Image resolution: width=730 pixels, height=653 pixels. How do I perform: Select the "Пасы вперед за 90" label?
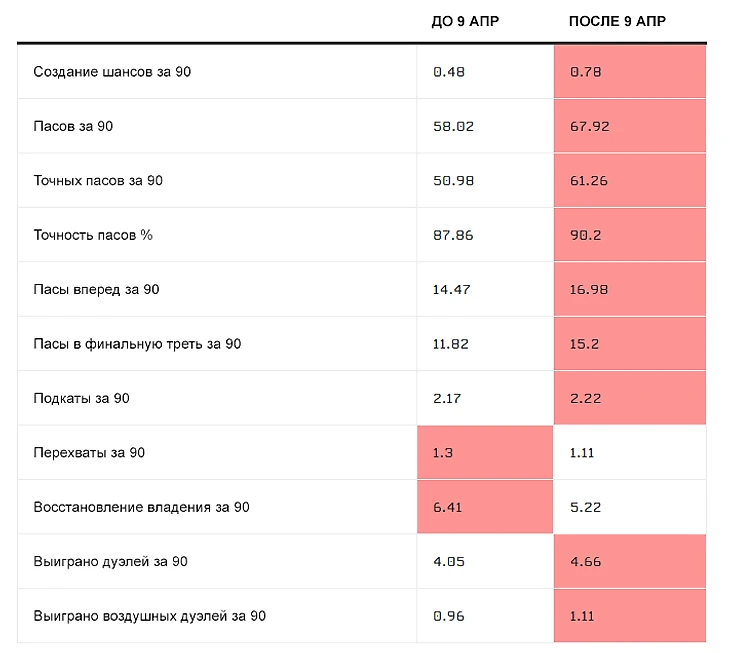[x=96, y=289]
